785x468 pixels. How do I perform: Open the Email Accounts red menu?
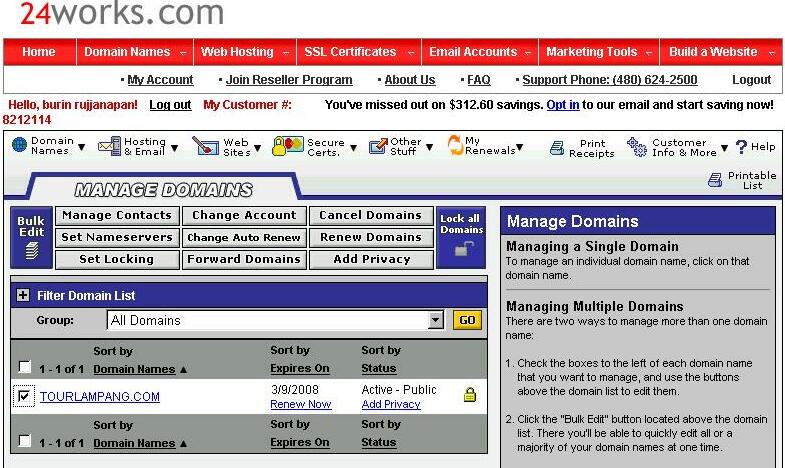pos(480,52)
